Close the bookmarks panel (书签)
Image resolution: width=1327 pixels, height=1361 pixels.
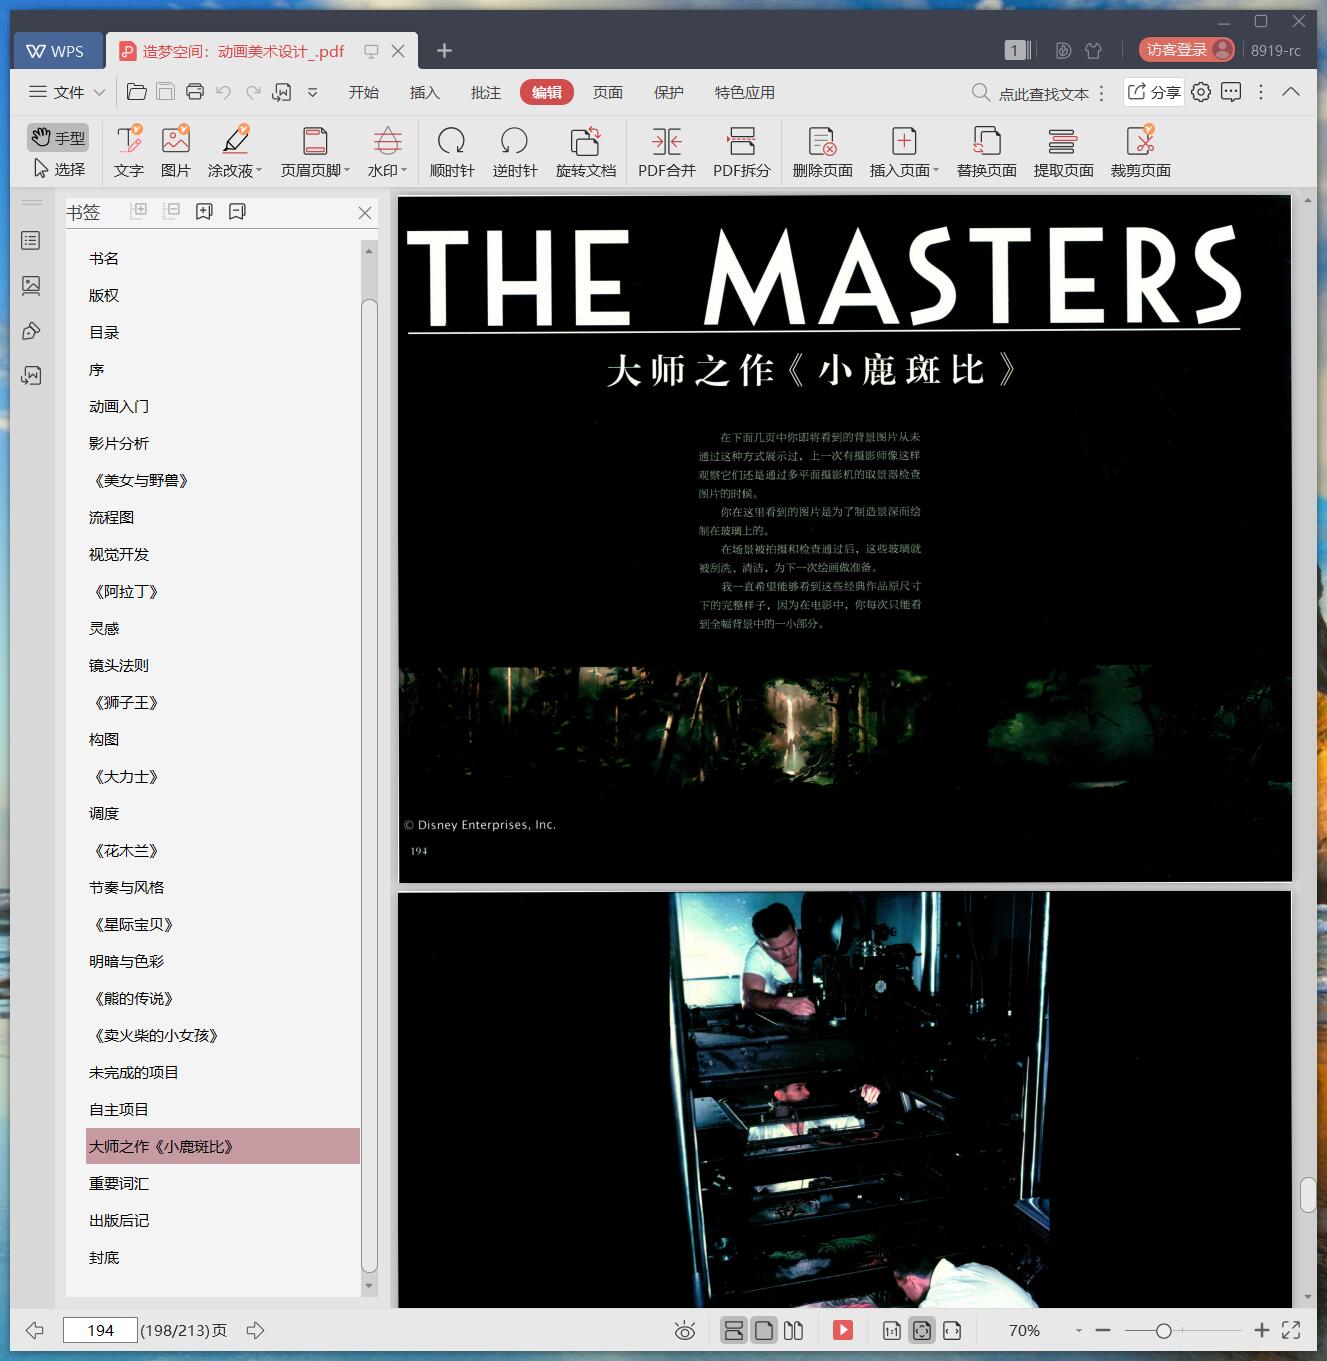(x=365, y=212)
